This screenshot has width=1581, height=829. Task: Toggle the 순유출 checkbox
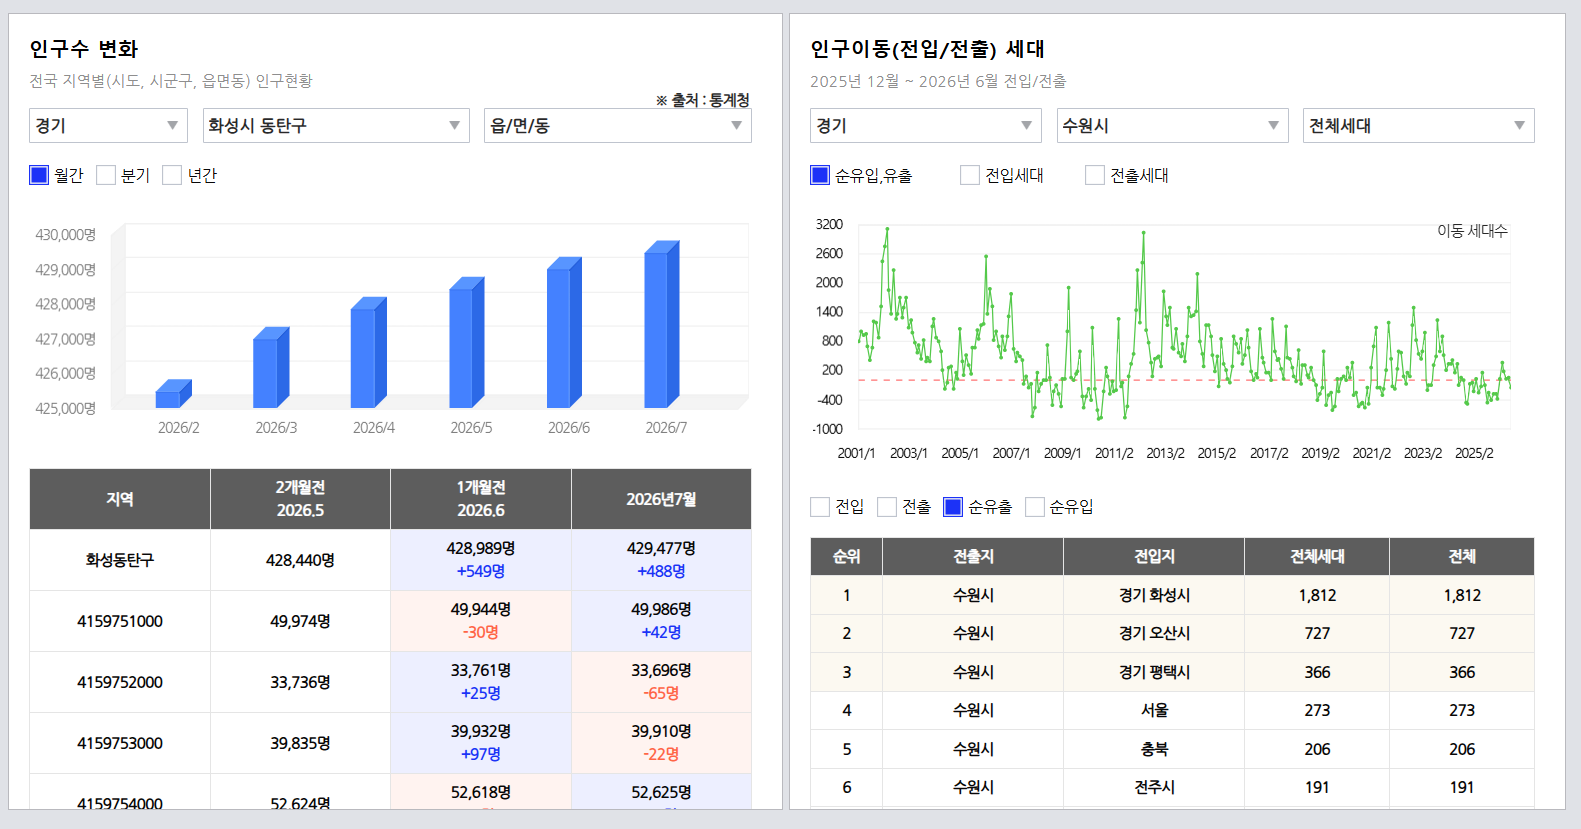[x=953, y=507]
